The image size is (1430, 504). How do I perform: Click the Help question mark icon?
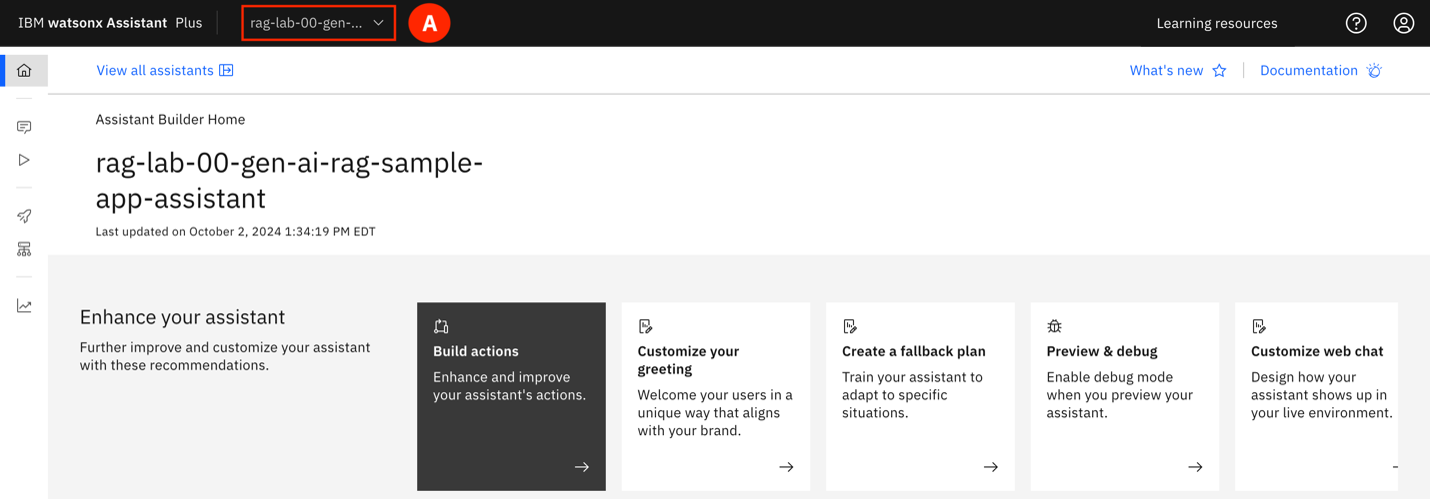[x=1356, y=23]
